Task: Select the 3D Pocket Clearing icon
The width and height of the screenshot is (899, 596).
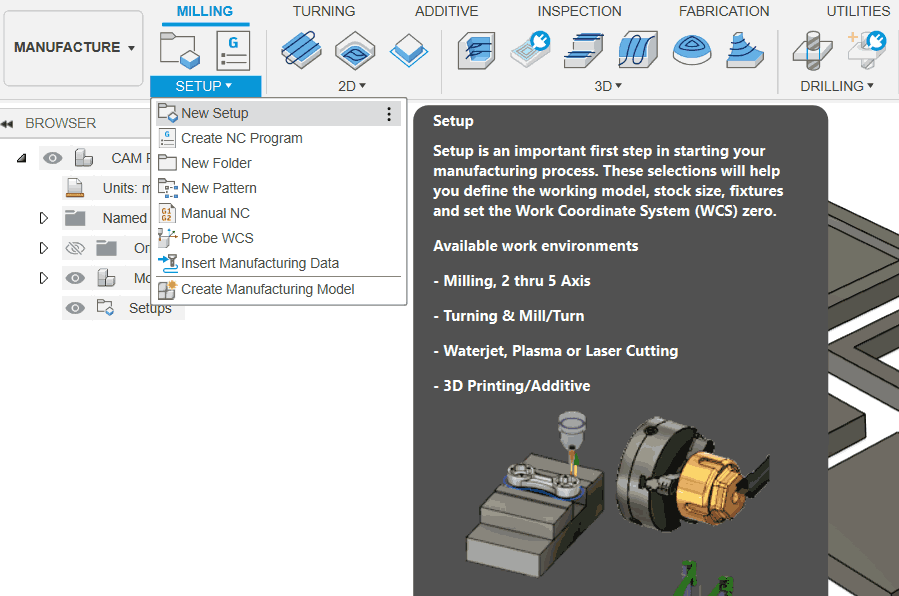Action: (x=530, y=50)
